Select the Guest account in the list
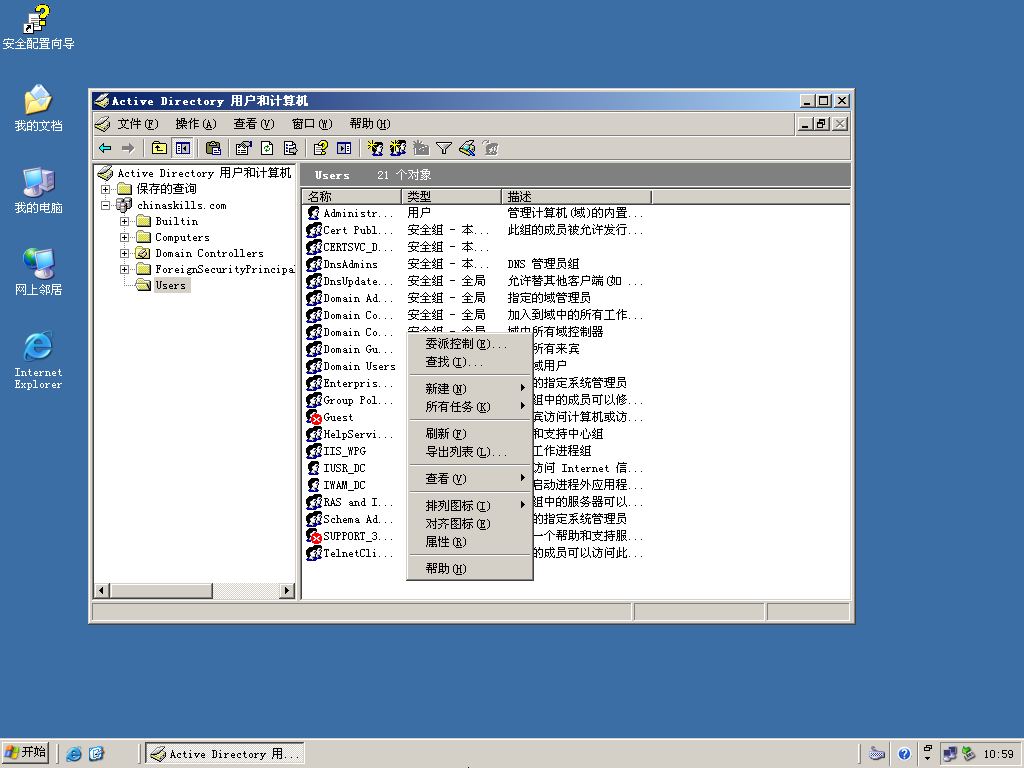This screenshot has height=768, width=1024. point(330,417)
